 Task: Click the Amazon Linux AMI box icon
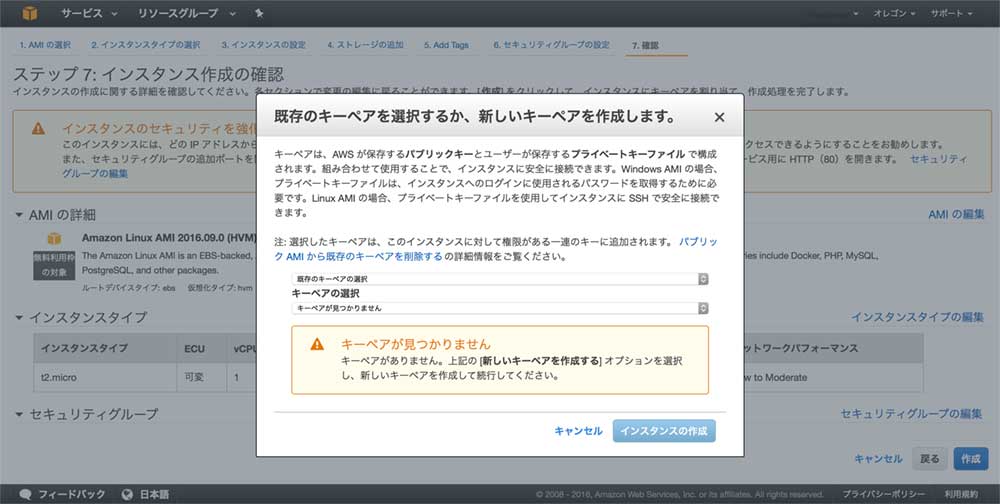tap(55, 238)
